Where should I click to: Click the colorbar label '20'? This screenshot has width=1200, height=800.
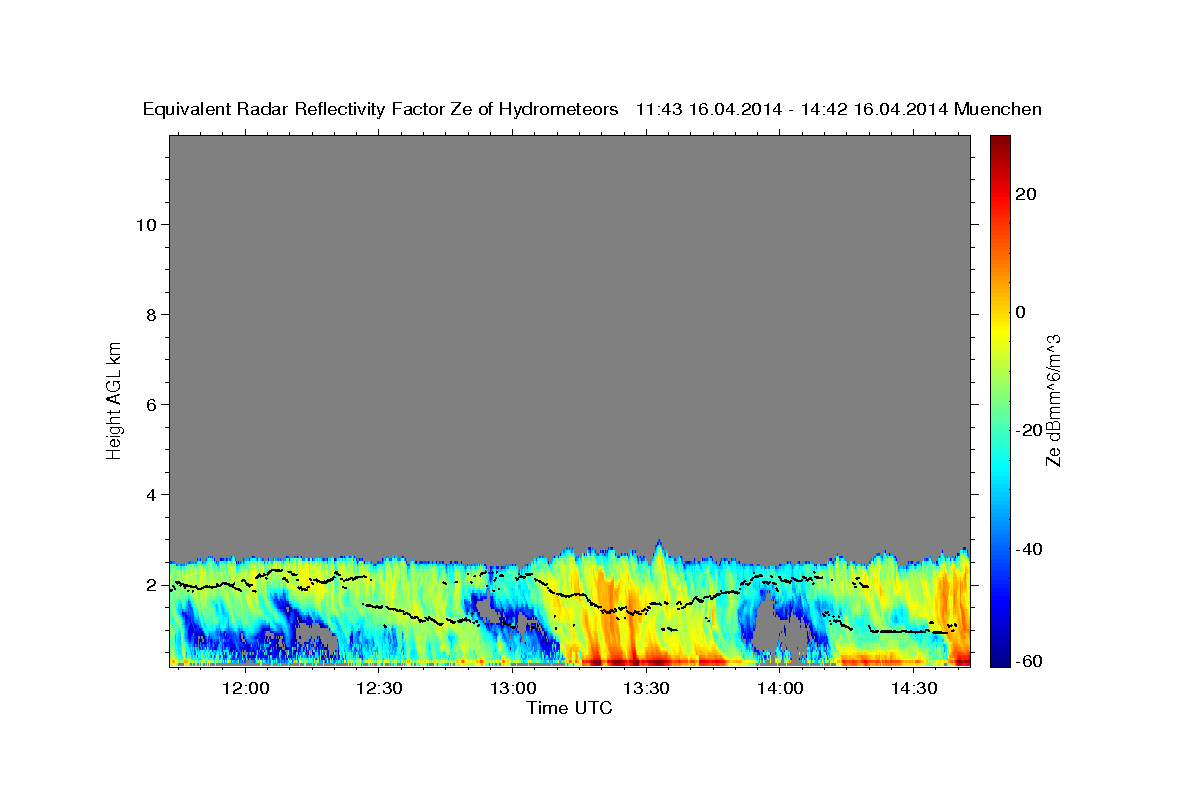tap(1026, 194)
